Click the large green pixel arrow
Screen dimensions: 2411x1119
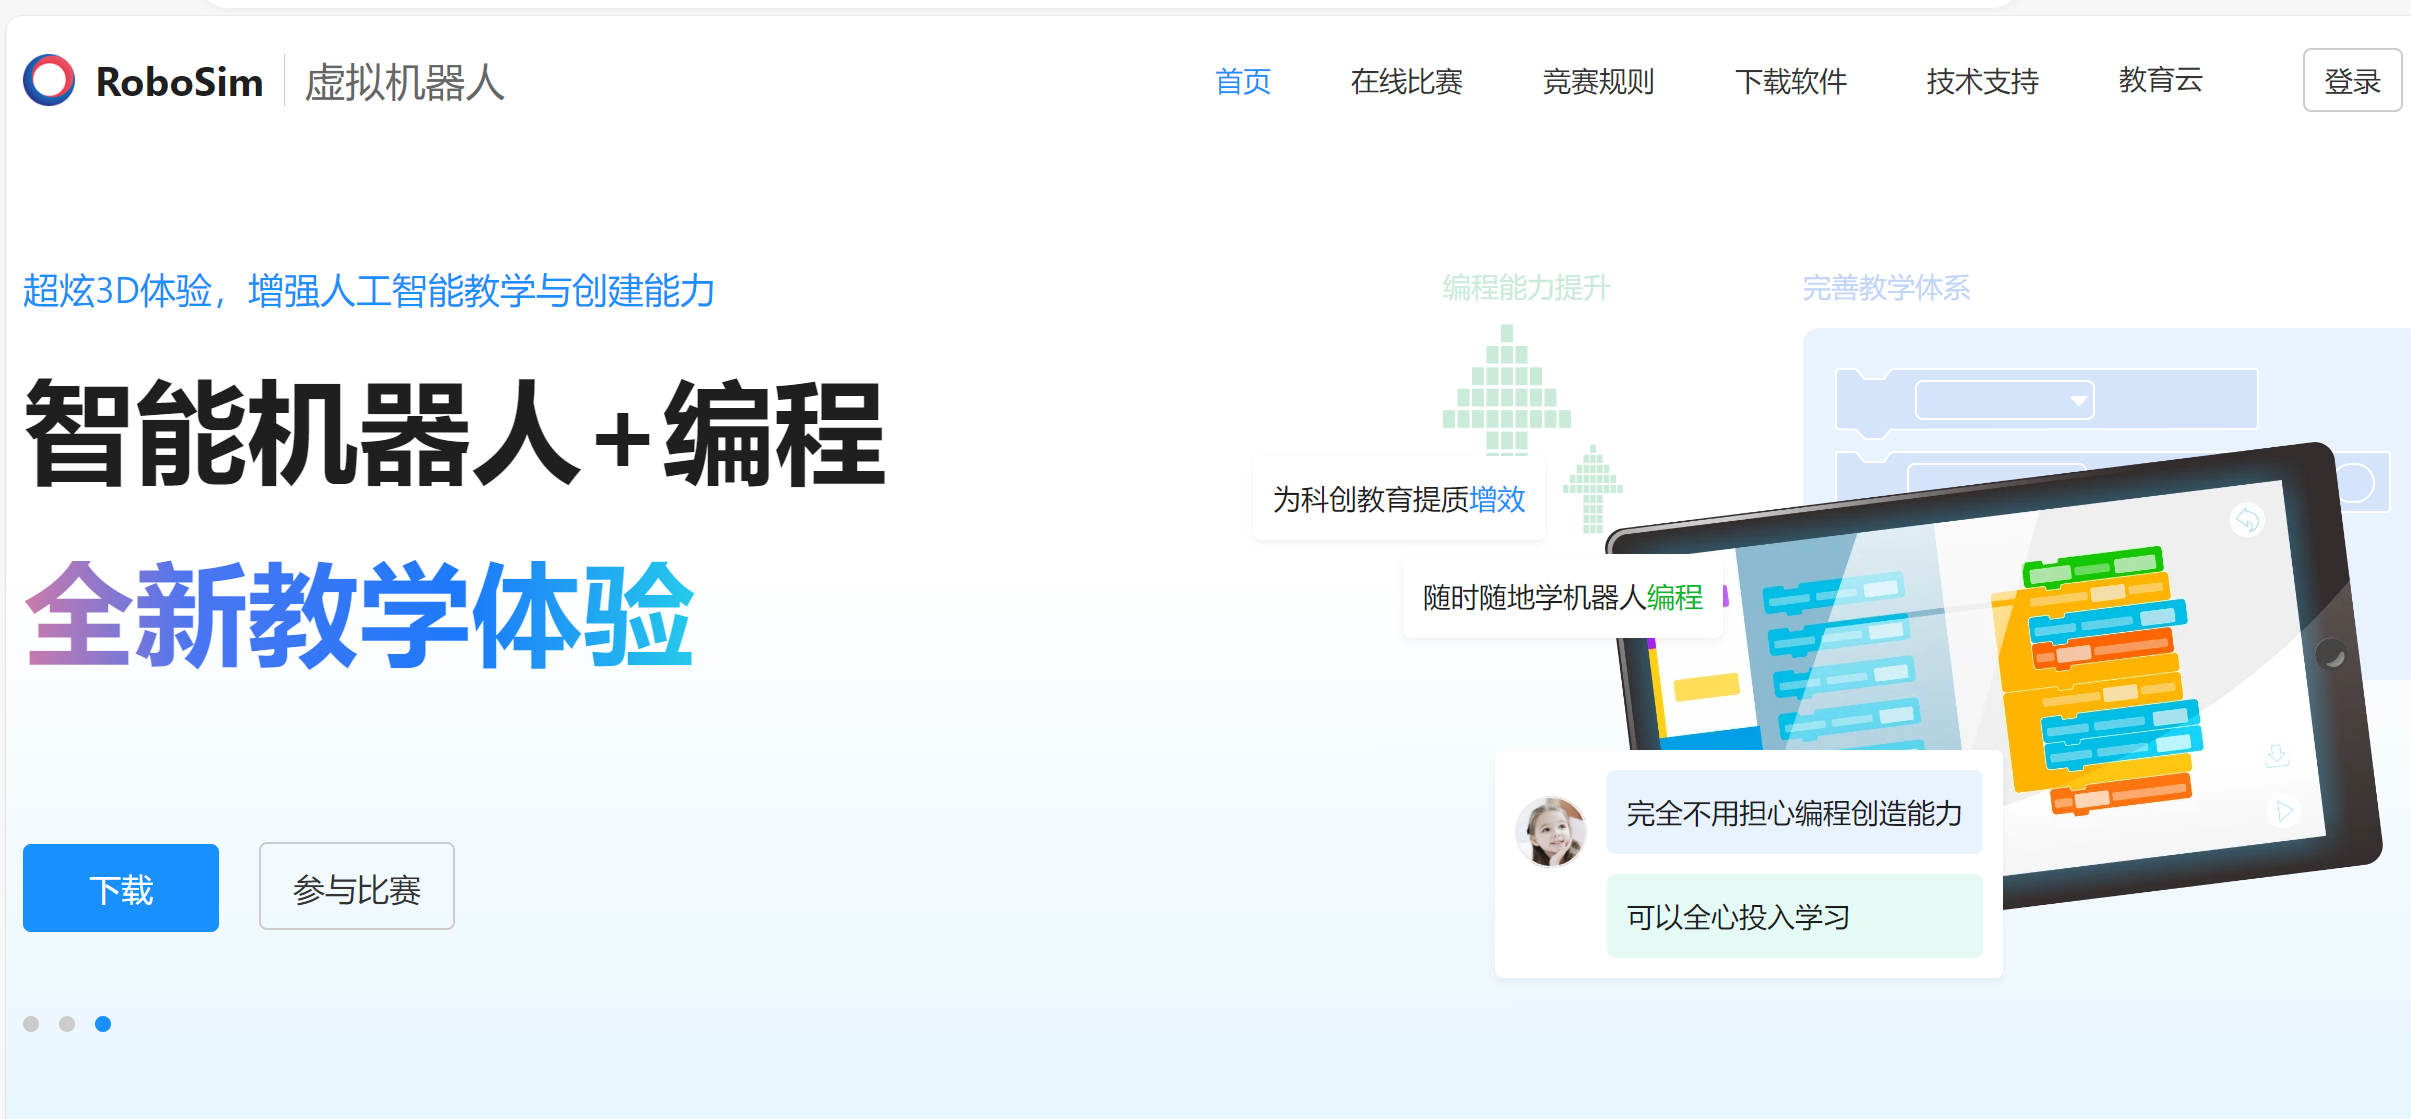[x=1506, y=390]
